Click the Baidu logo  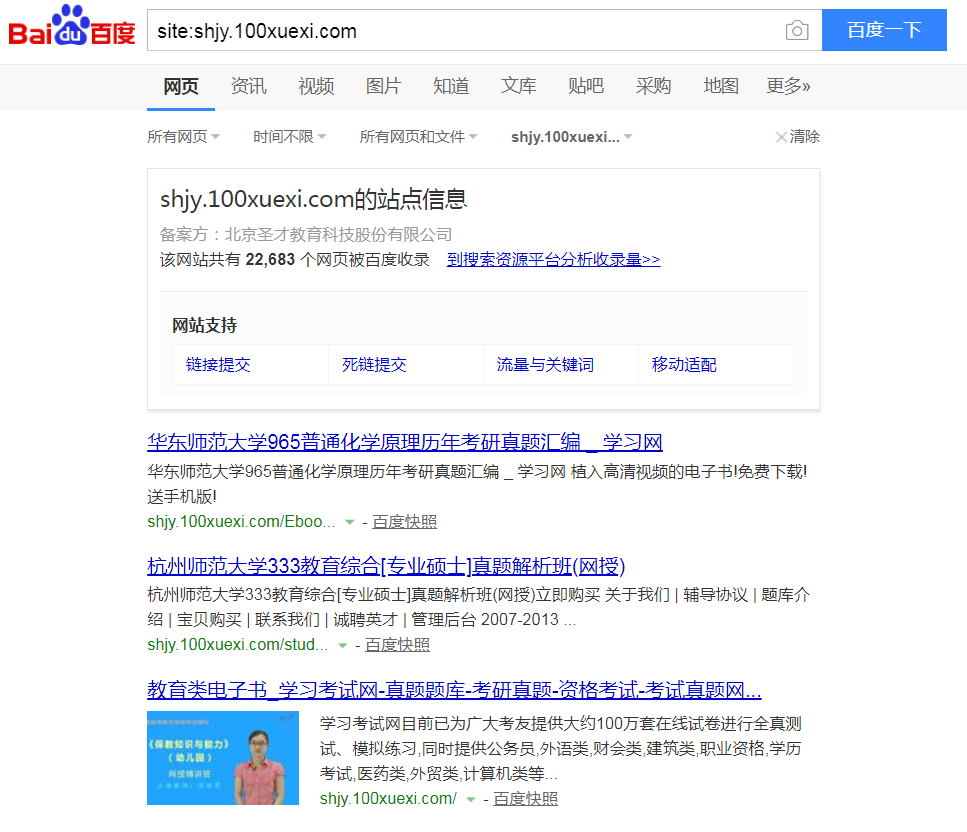(72, 27)
